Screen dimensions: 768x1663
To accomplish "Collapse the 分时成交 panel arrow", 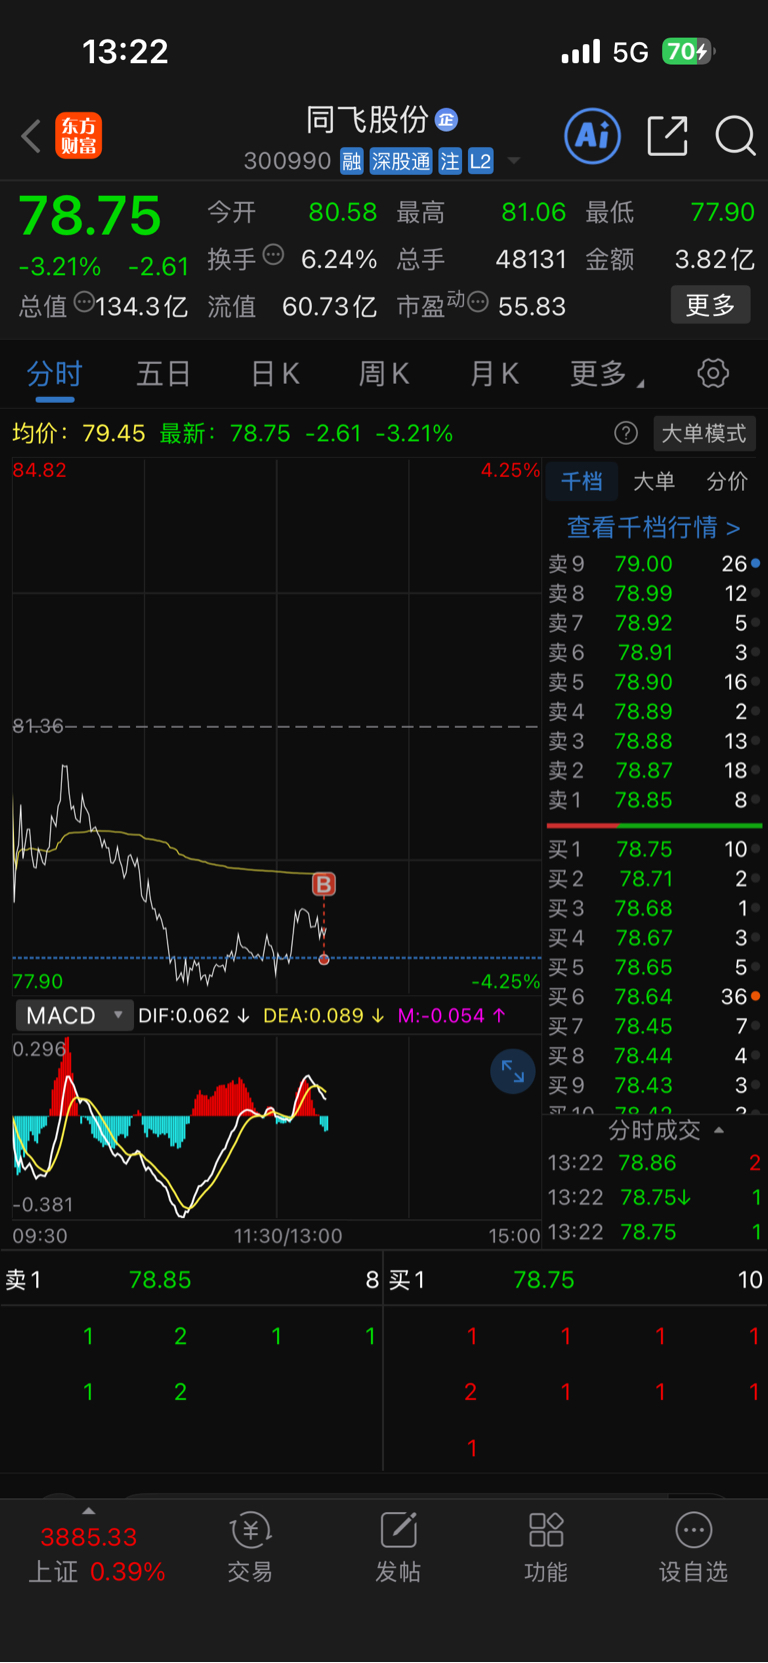I will click(x=719, y=1131).
